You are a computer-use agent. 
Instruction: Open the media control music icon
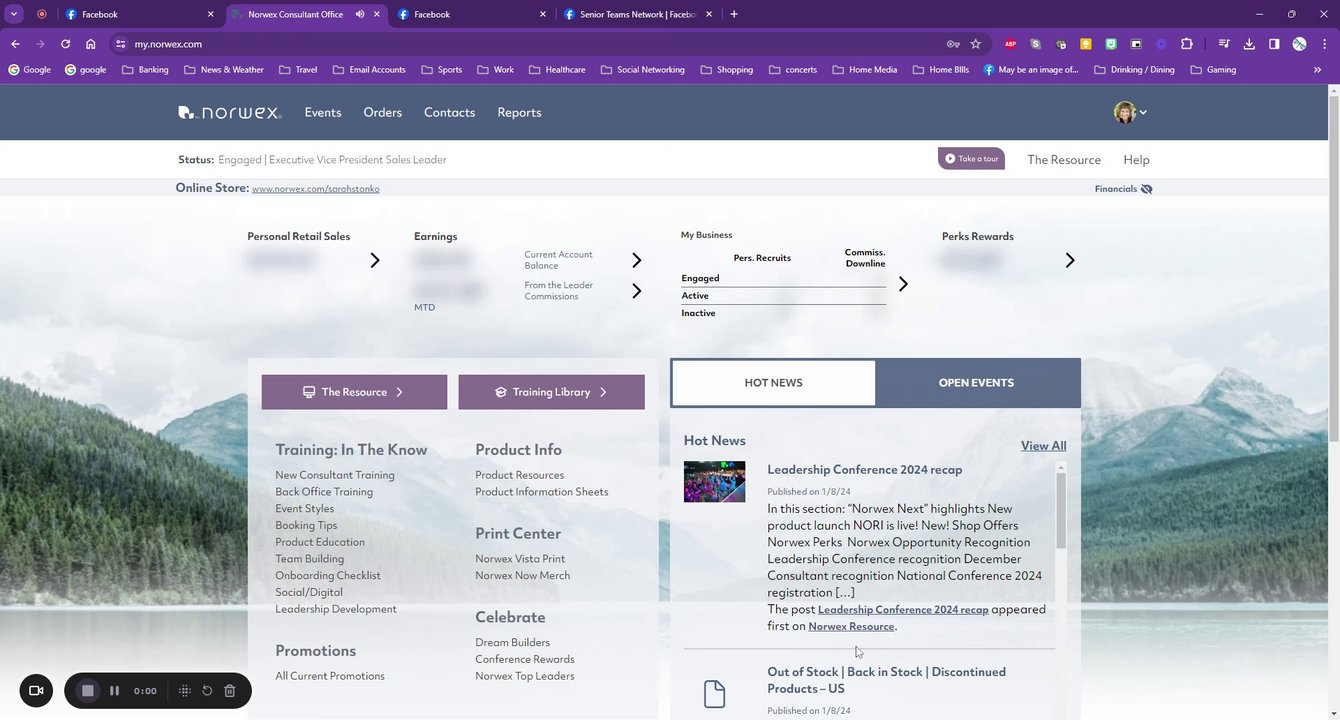coord(1224,44)
